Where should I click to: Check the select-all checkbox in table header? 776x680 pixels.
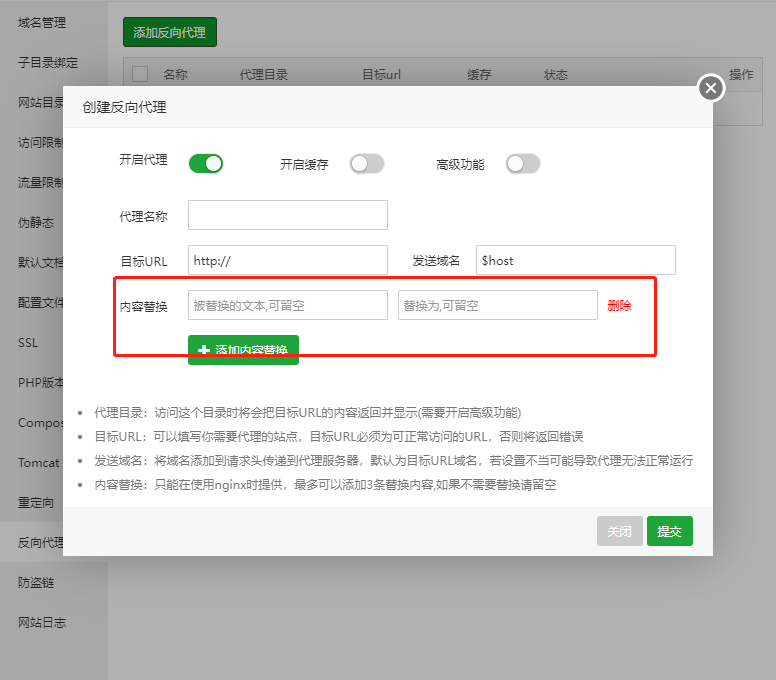pos(140,74)
